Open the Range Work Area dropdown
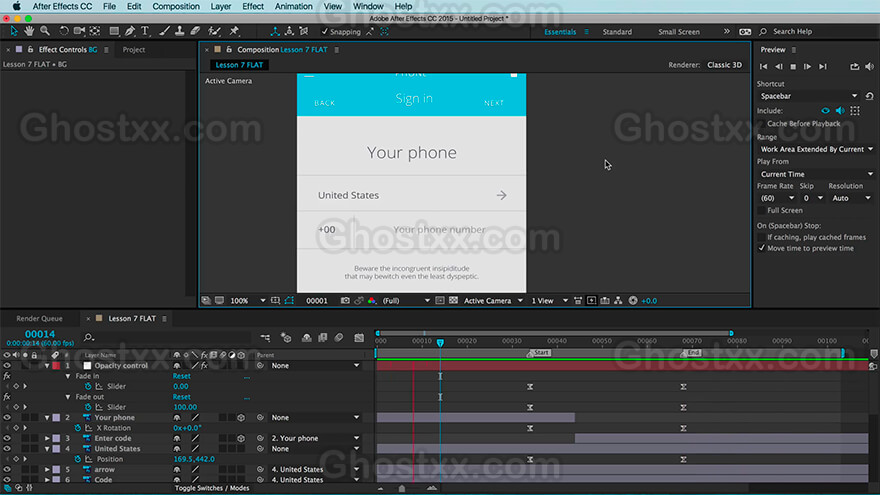The image size is (880, 495). (x=816, y=149)
